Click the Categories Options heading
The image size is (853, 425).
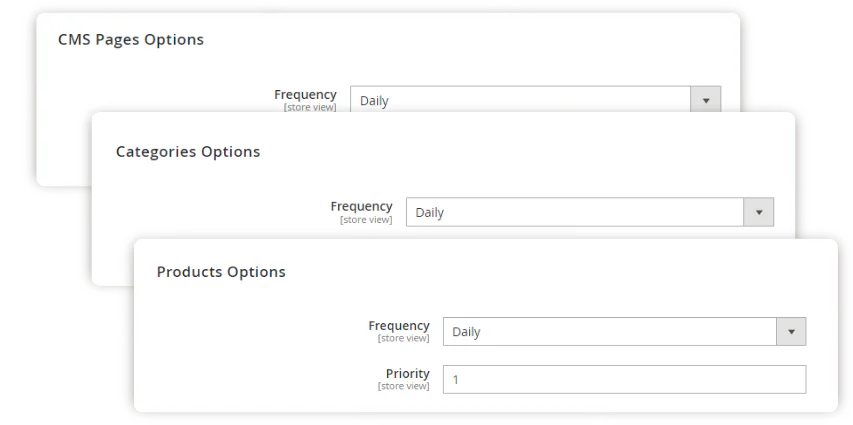(188, 152)
